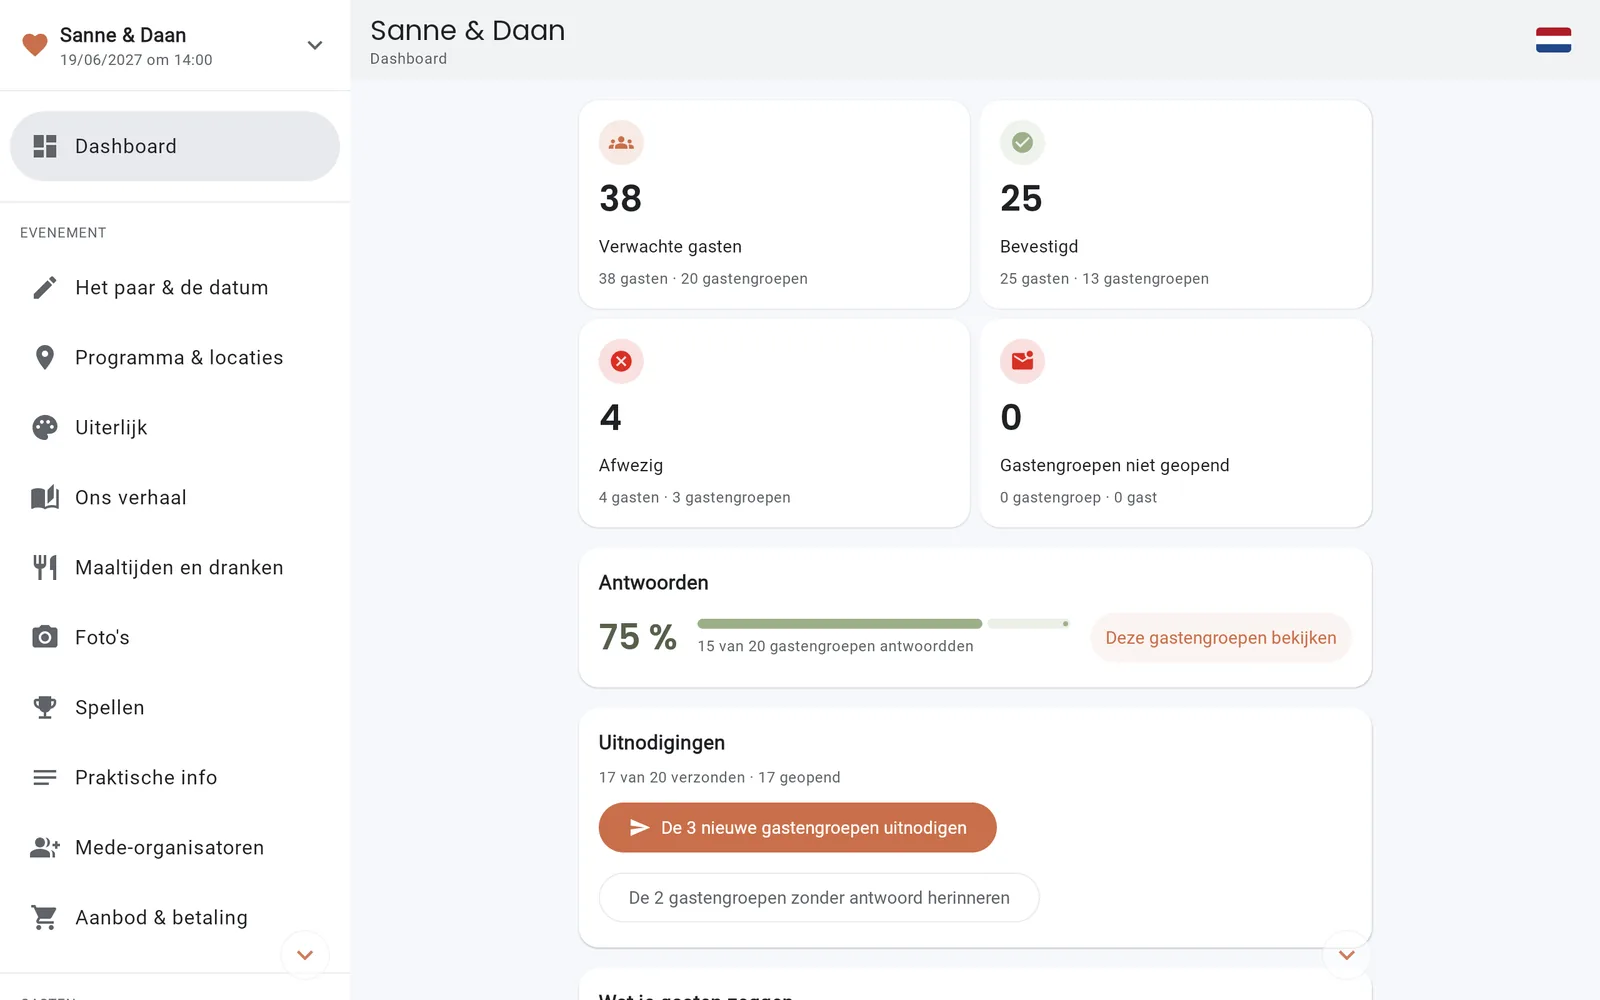Click the Dashboard grid icon
This screenshot has width=1600, height=1000.
pyautogui.click(x=45, y=146)
